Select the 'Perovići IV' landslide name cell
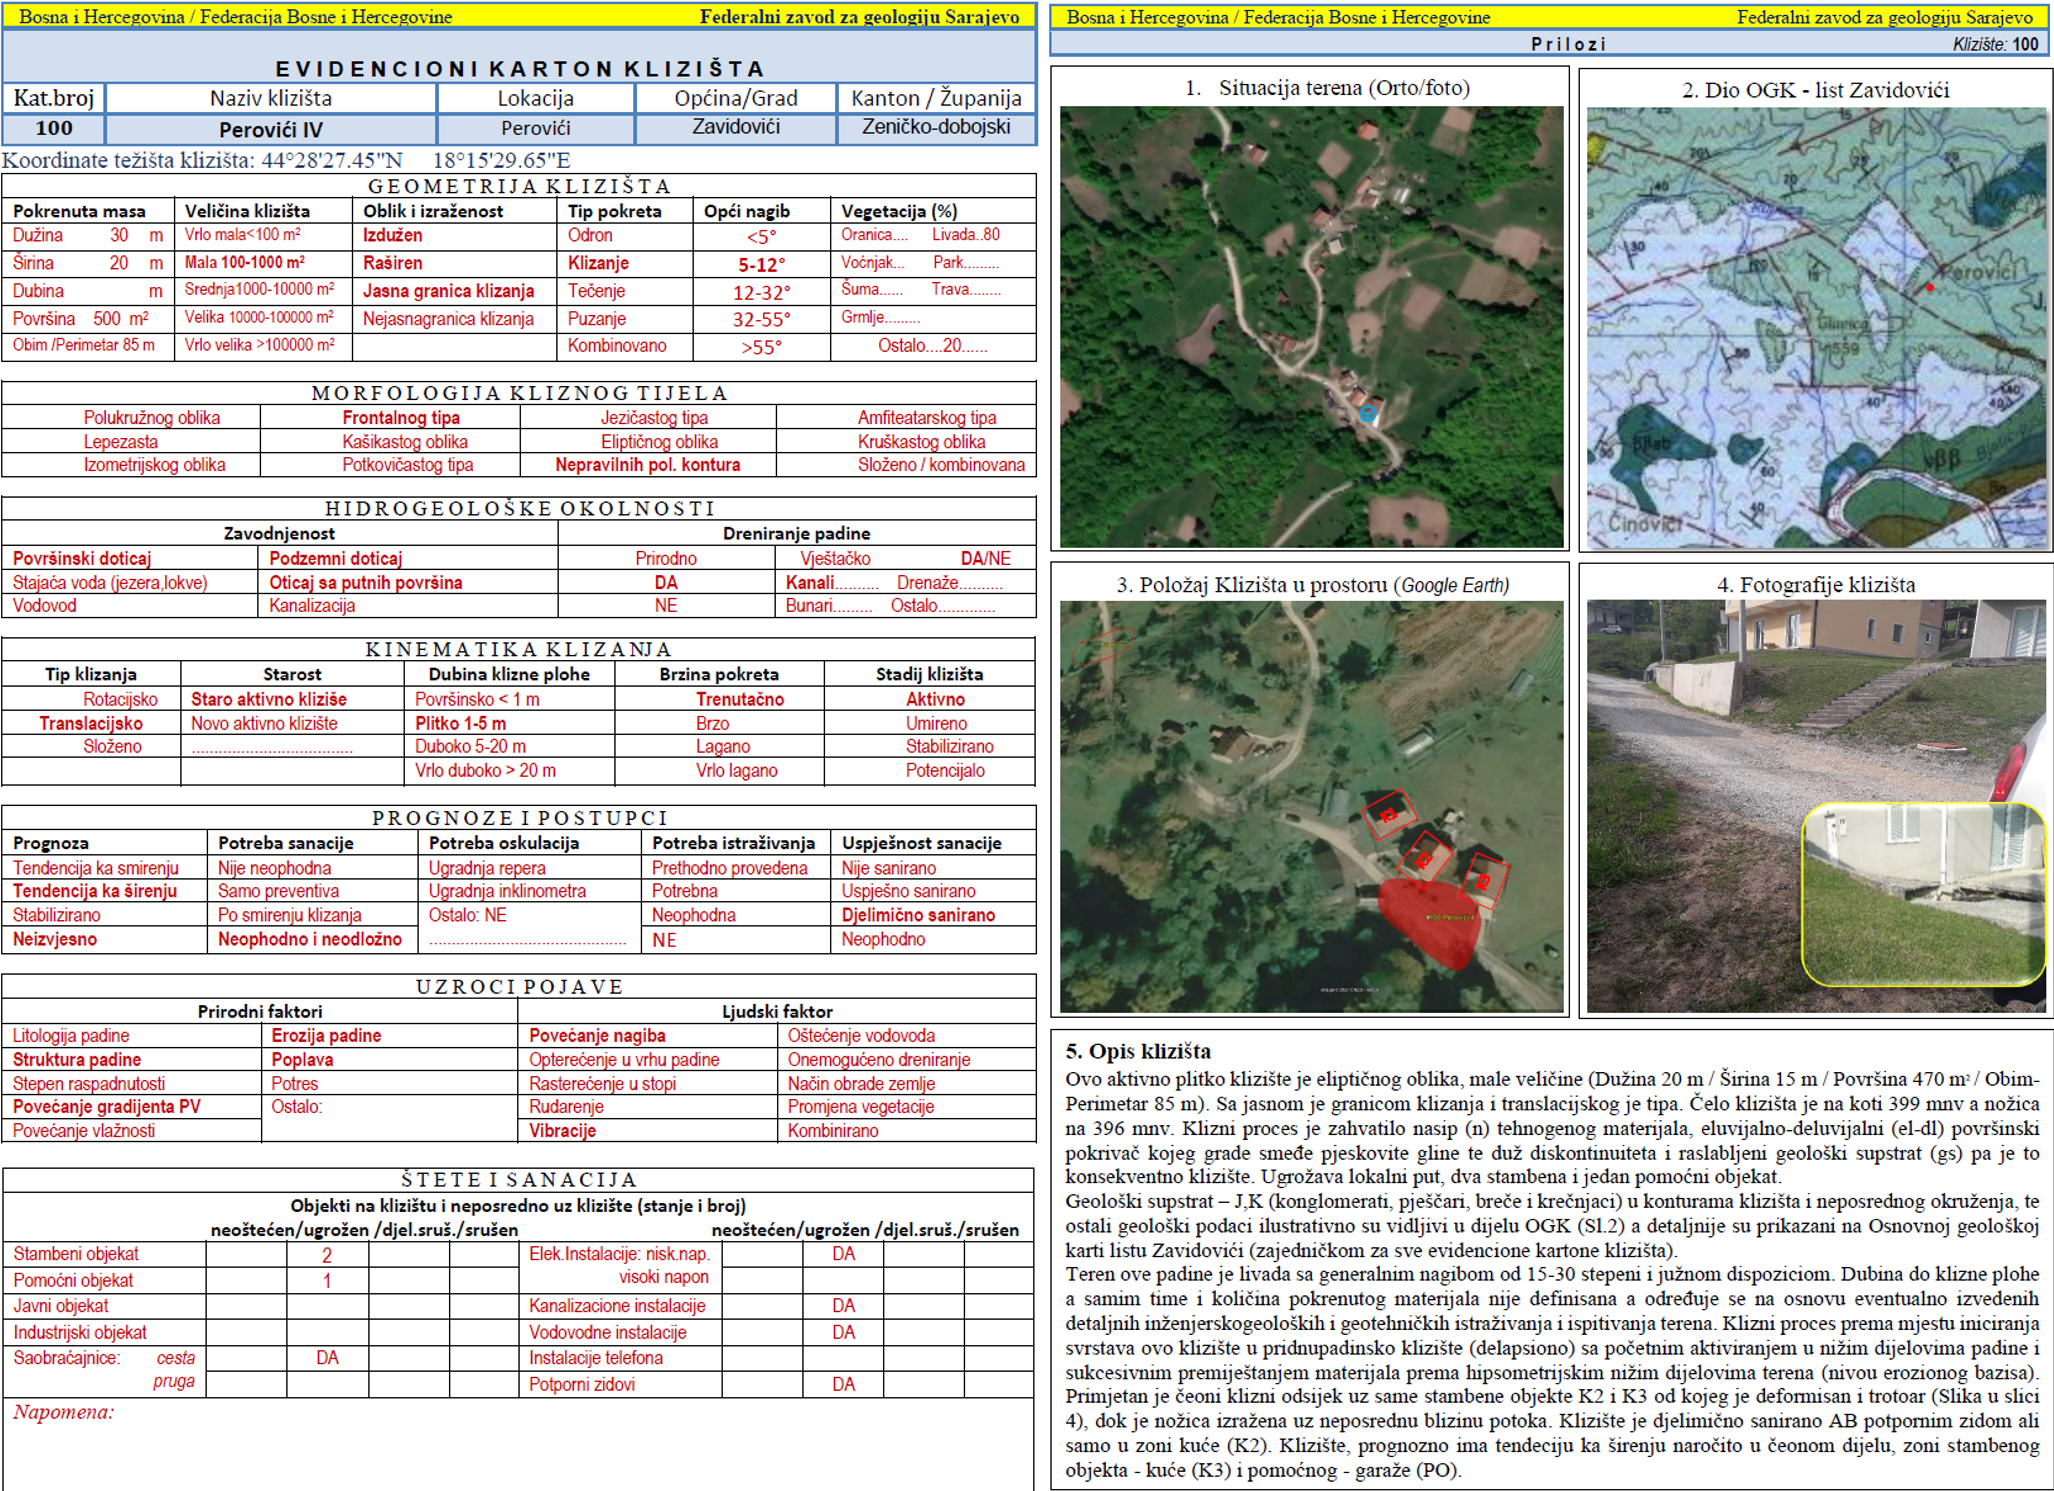The width and height of the screenshot is (2054, 1491). 271,129
